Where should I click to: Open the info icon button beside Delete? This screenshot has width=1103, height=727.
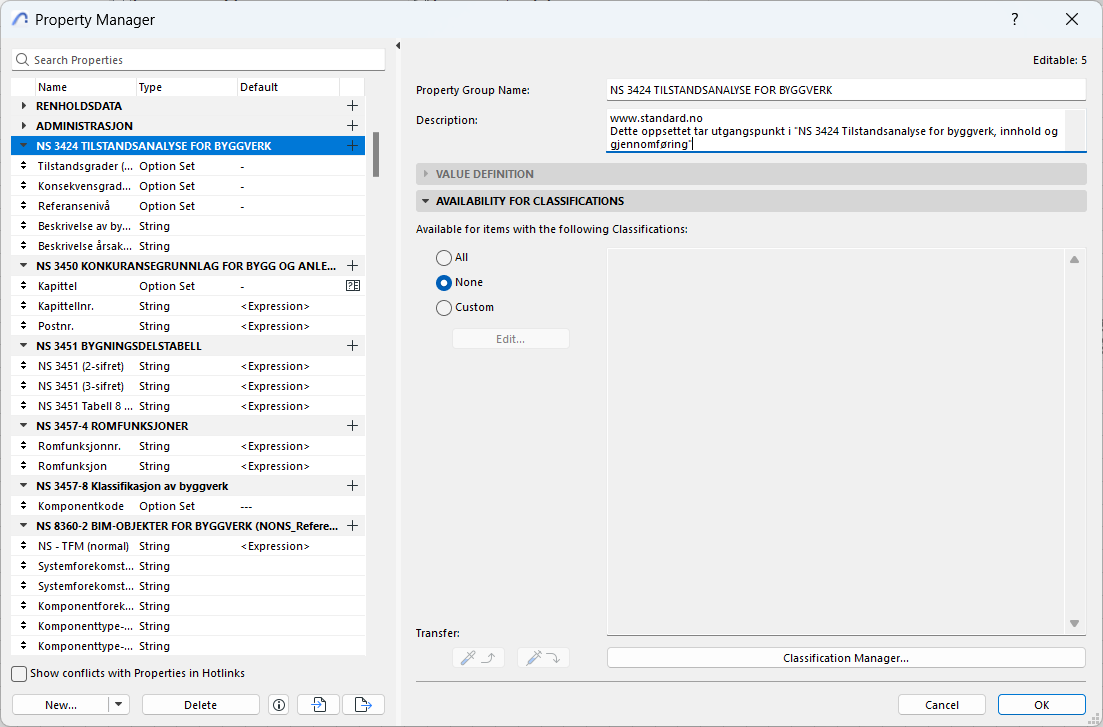tap(279, 705)
